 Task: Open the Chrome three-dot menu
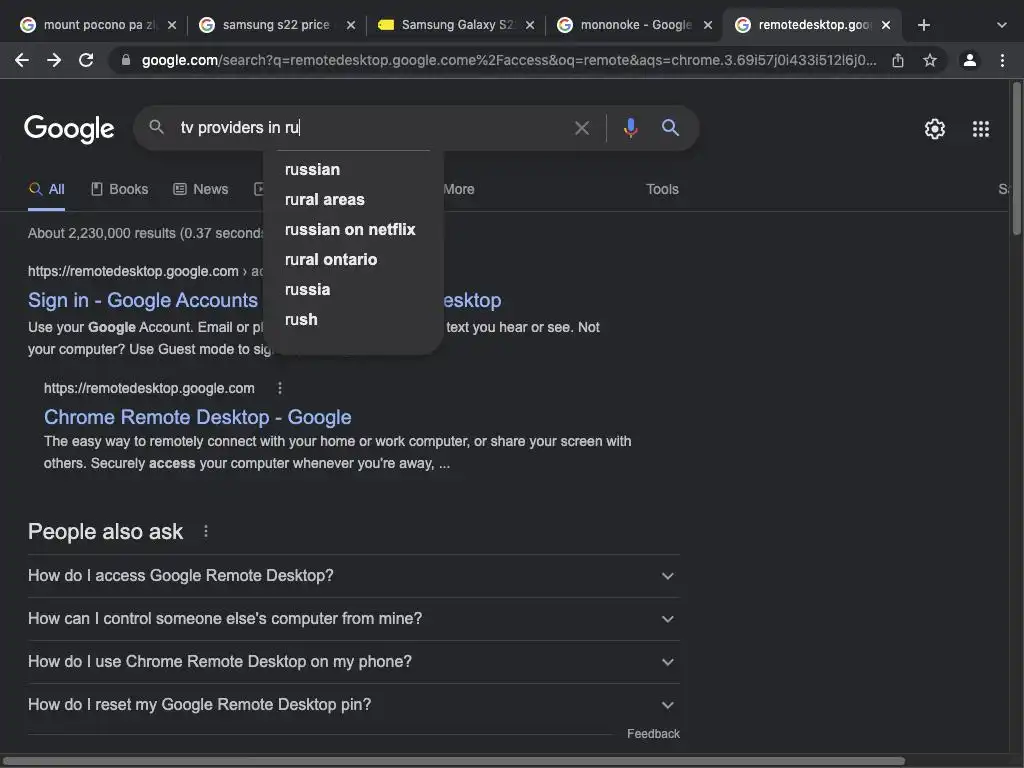pos(1002,60)
